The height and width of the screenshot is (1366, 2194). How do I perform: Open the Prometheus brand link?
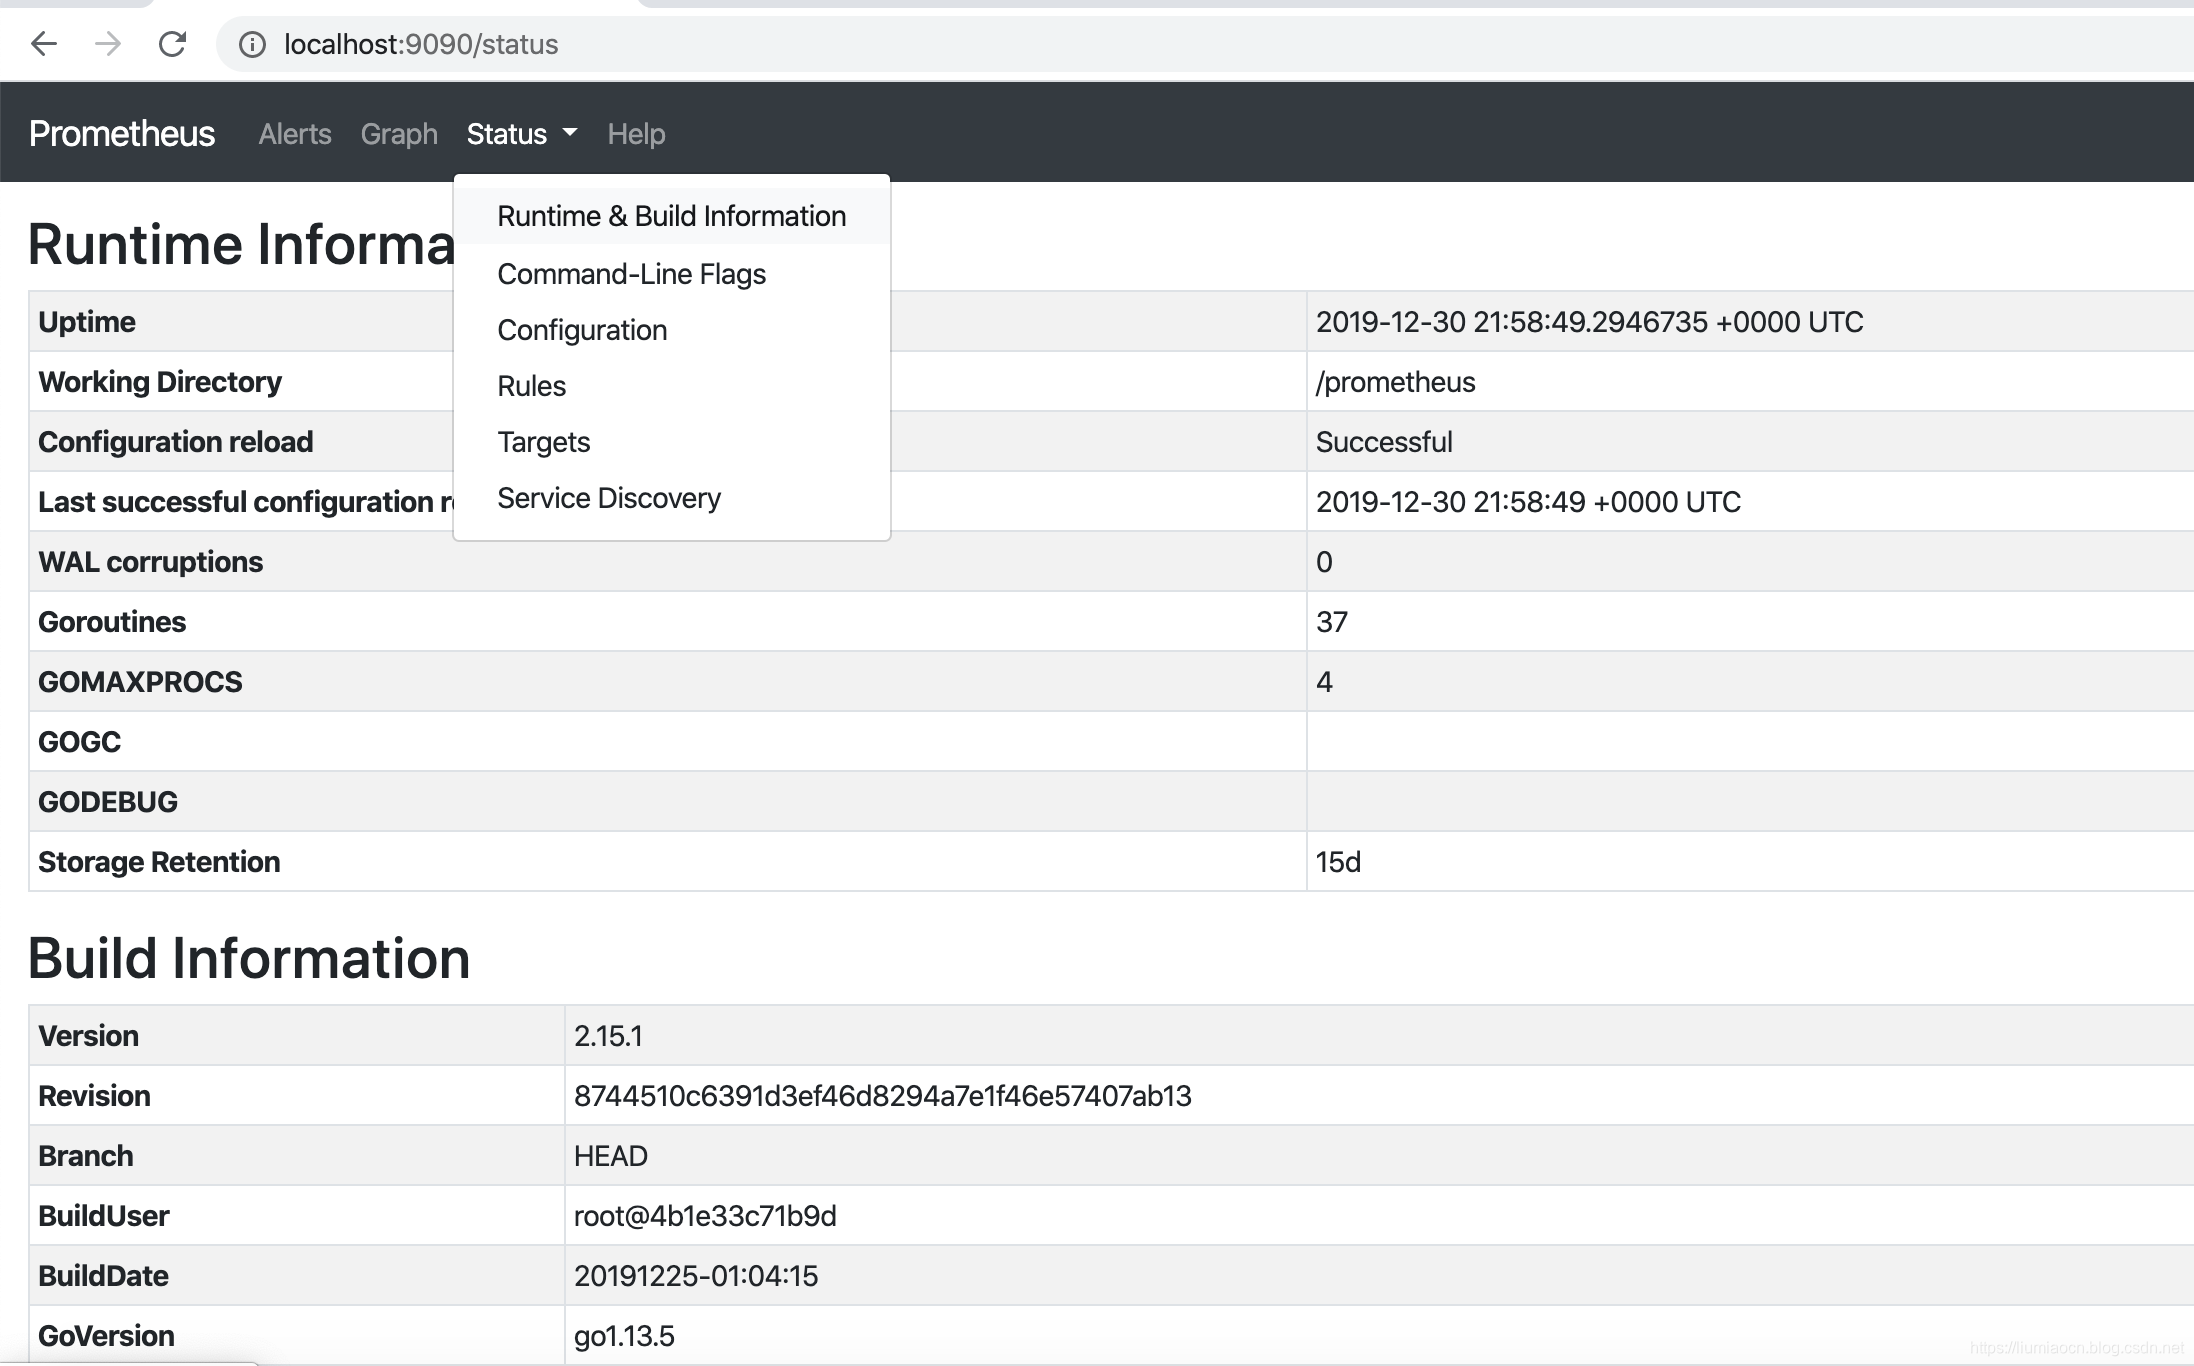[122, 133]
